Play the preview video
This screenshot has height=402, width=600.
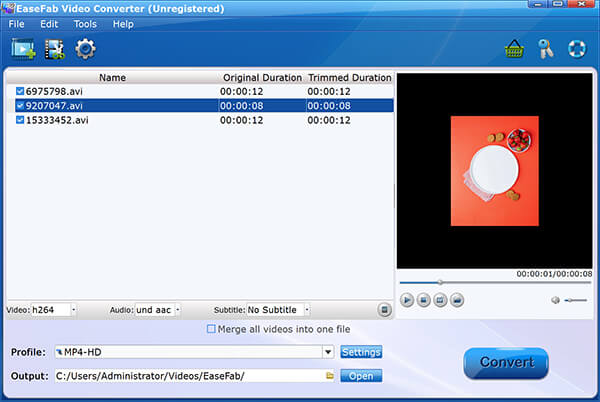407,300
